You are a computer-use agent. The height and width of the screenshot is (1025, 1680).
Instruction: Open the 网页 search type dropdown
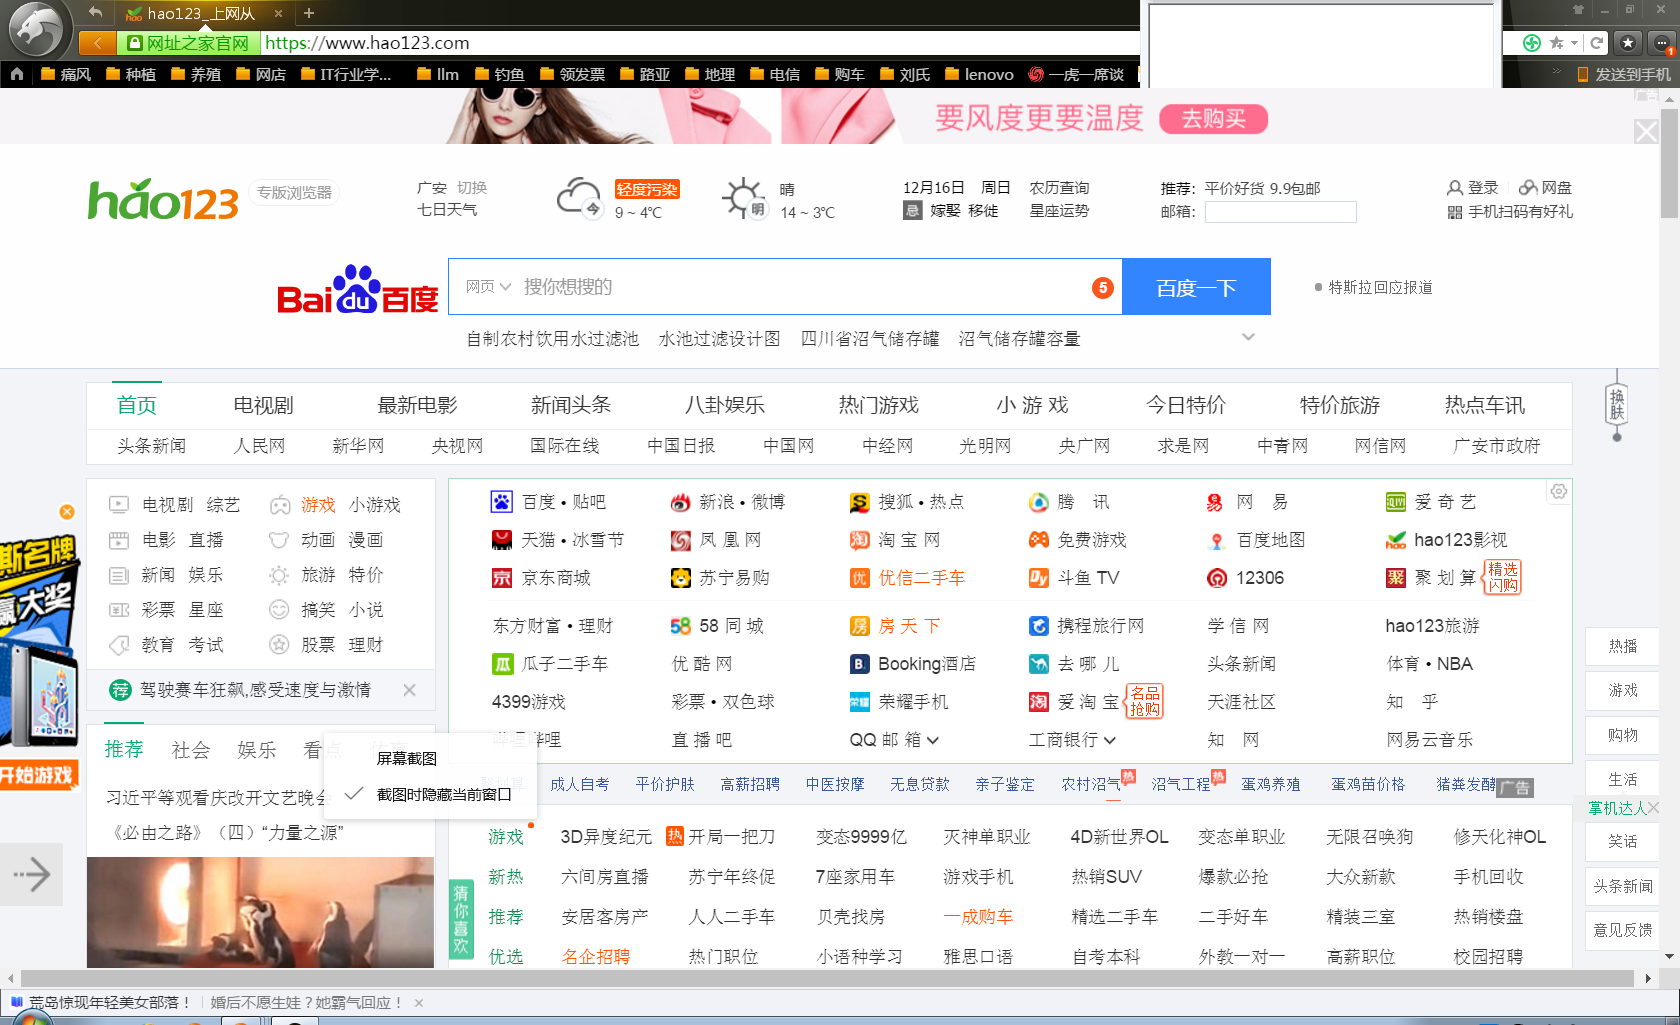tap(488, 287)
